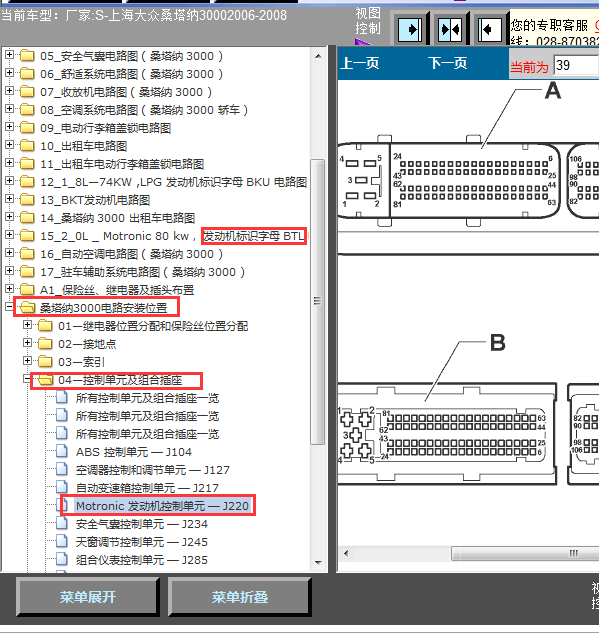Select the 03—索引 folder label
Viewport: 599px width, 633px height.
[82, 362]
